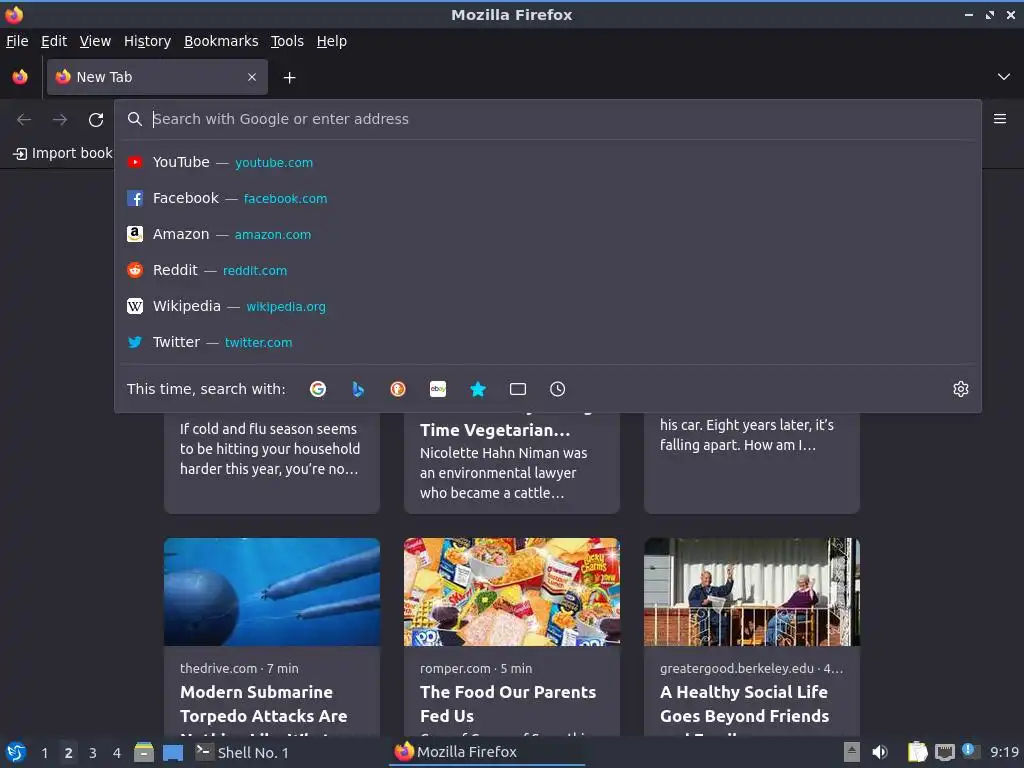Switch to workspace 1

[x=44, y=753]
